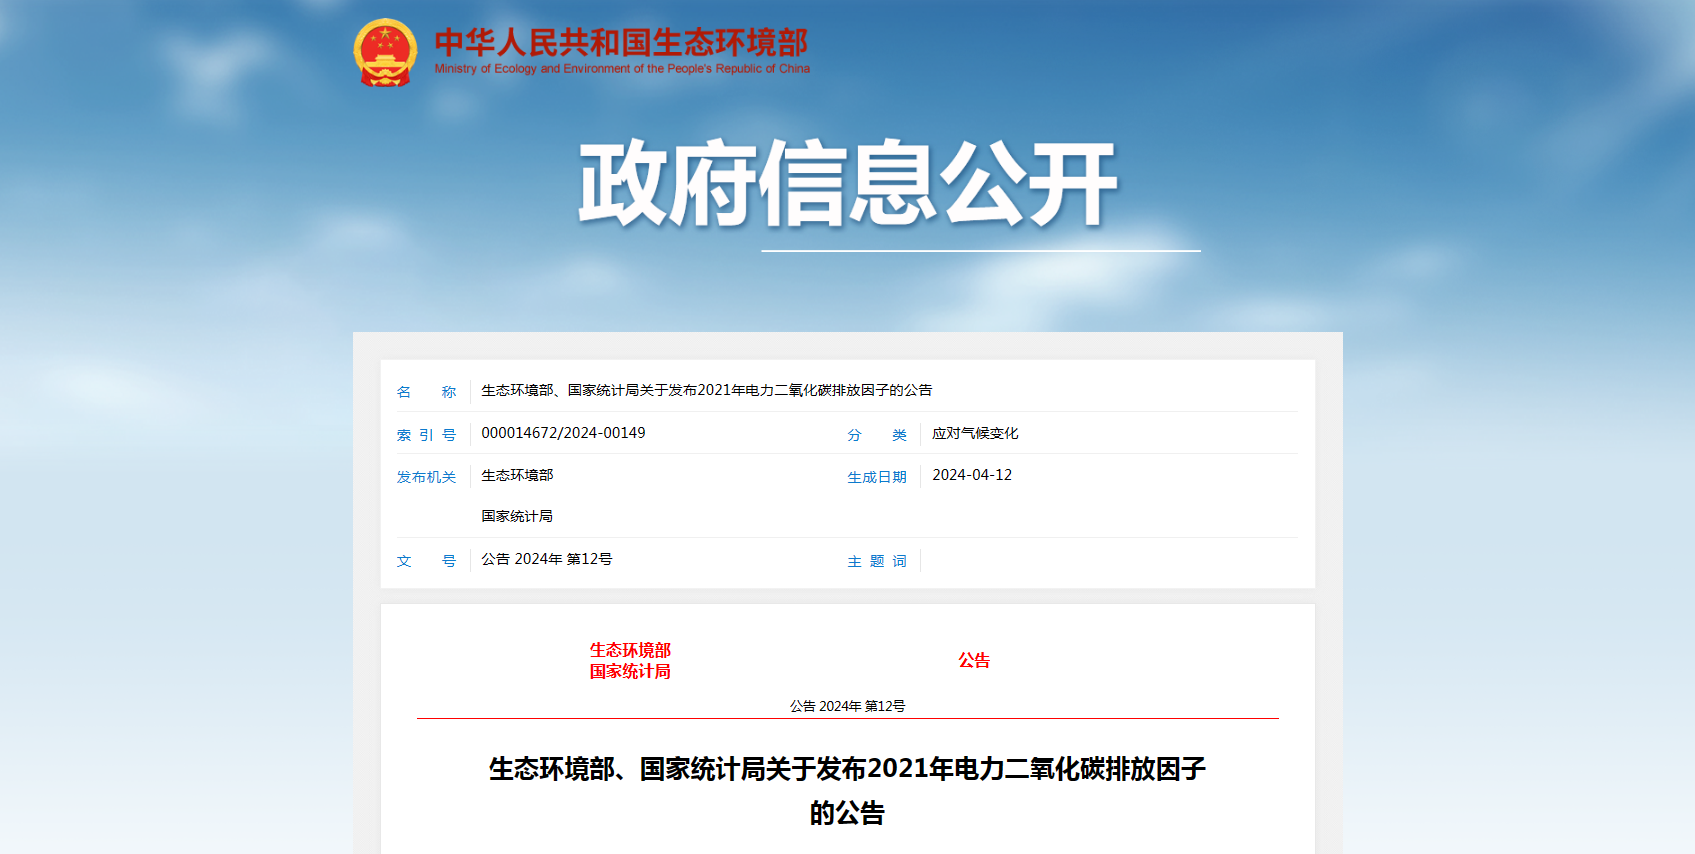This screenshot has width=1695, height=854.
Task: Select 公告 2024年 第12号 above the red line
Action: pos(847,706)
